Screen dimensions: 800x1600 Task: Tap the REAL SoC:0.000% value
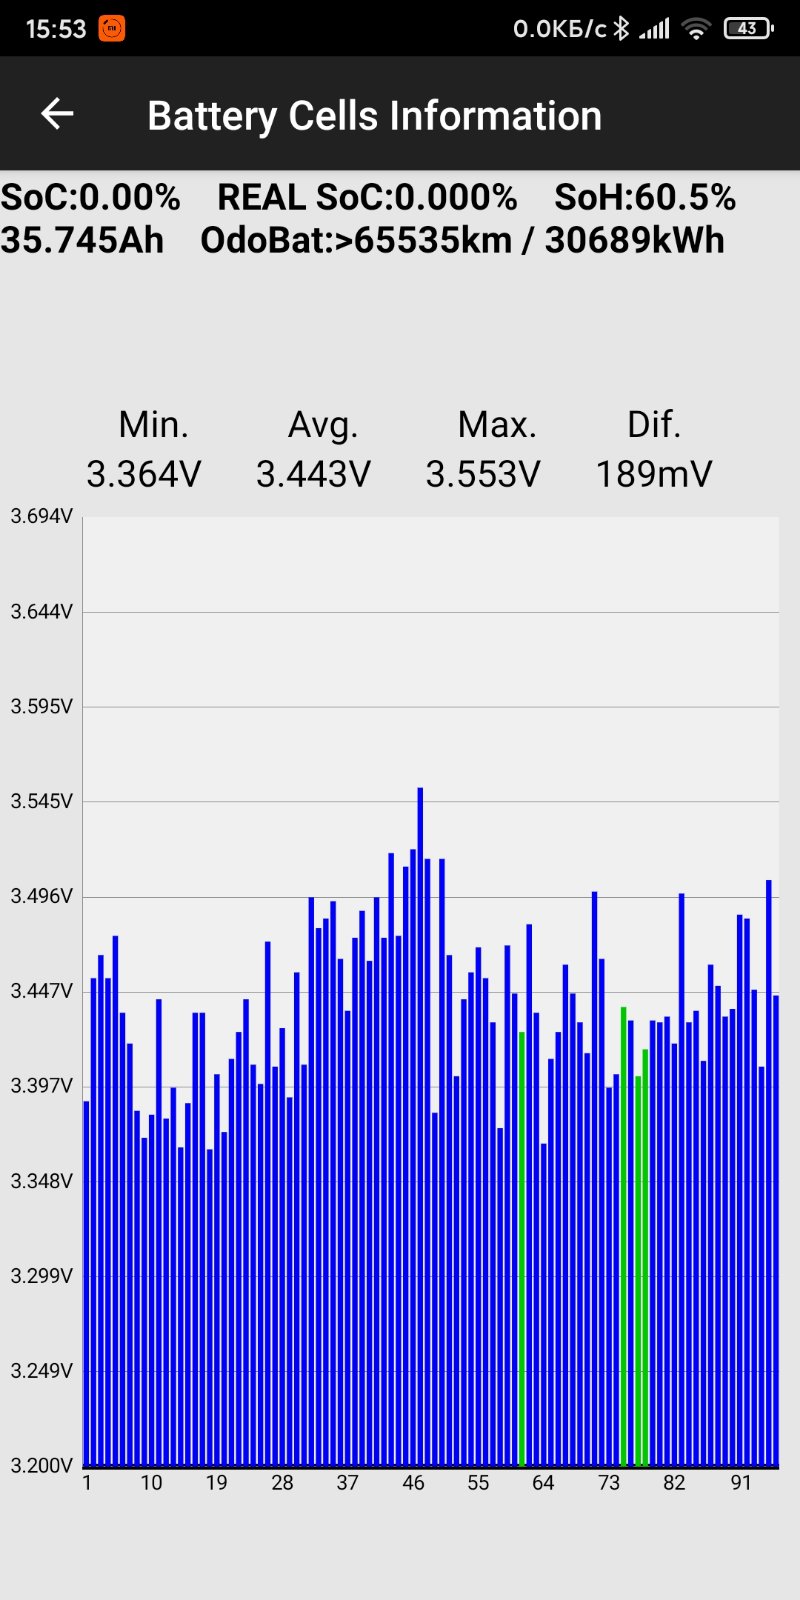click(367, 198)
